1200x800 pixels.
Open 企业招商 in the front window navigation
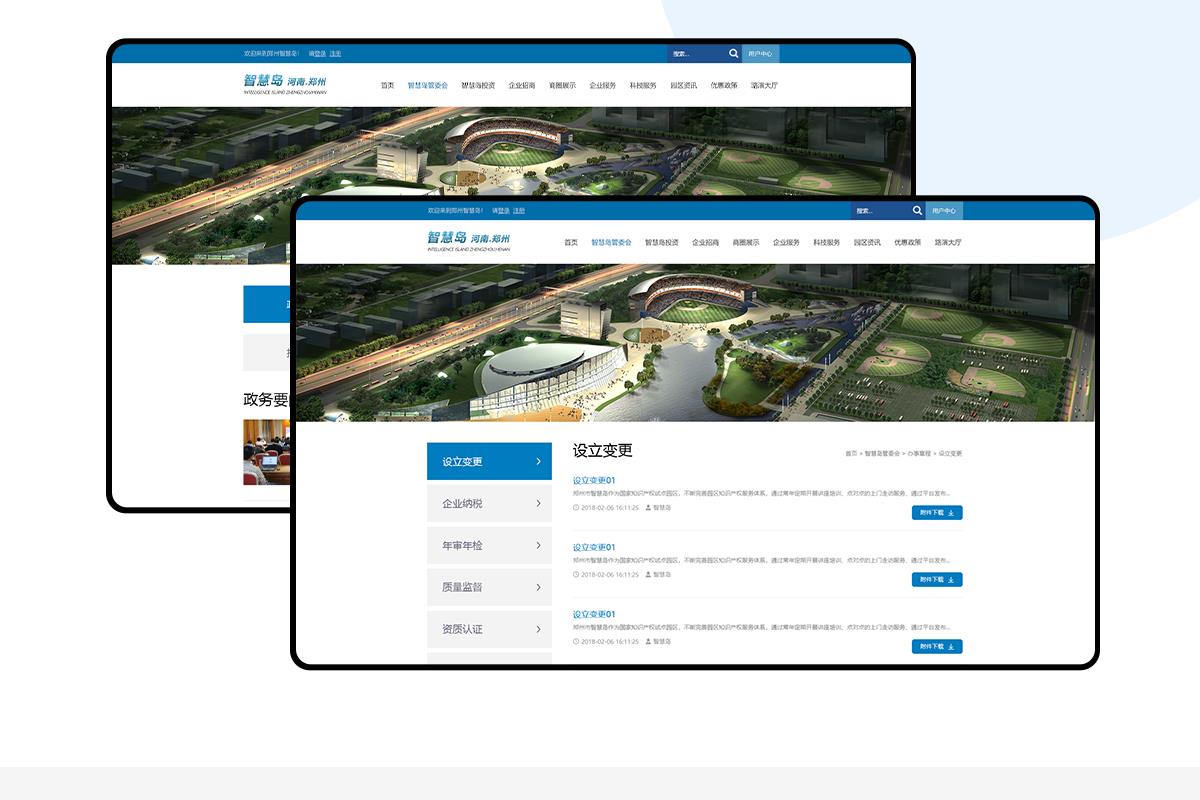(x=706, y=243)
